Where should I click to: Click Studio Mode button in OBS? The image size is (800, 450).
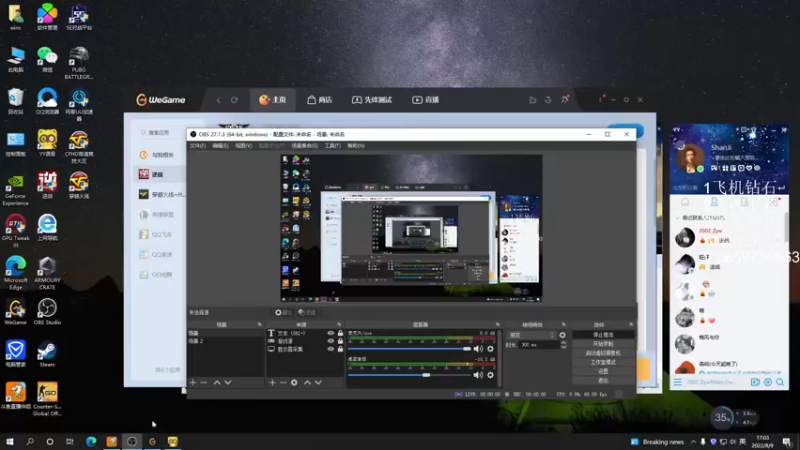(x=603, y=362)
